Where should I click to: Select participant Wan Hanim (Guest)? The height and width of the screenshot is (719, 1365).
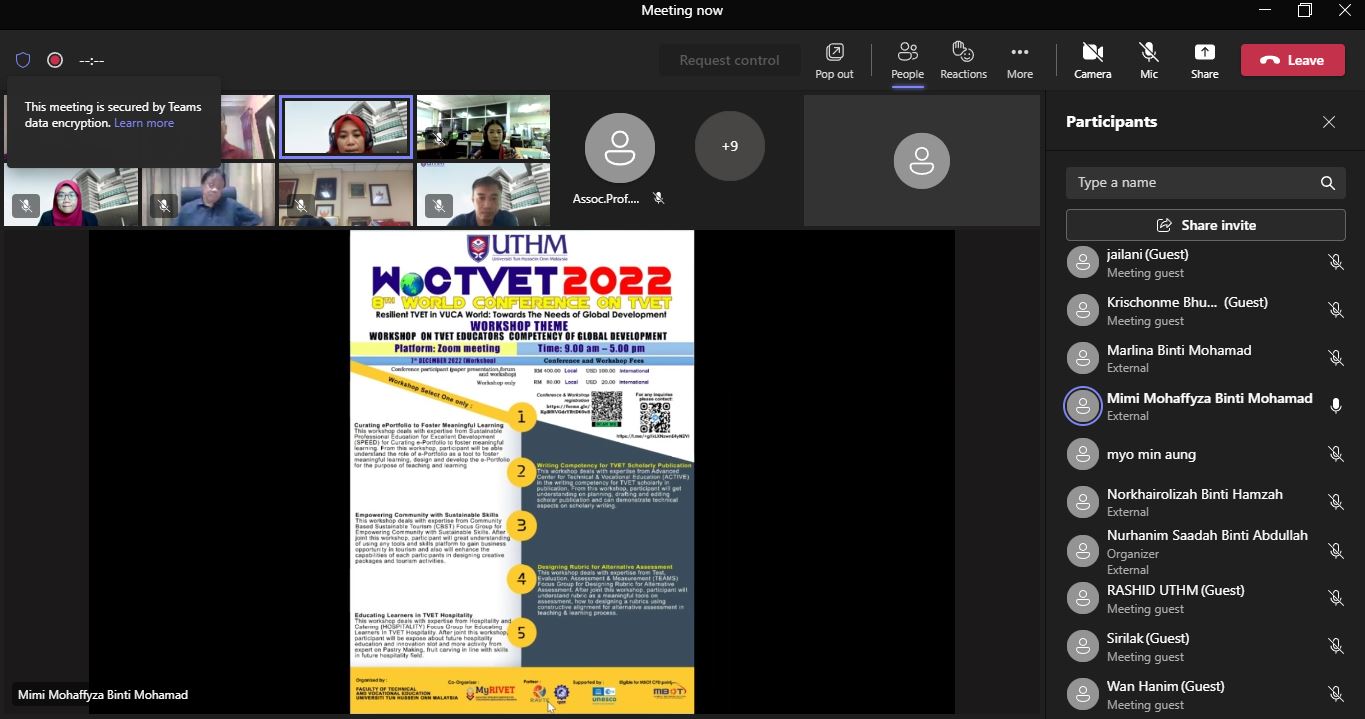1205,694
